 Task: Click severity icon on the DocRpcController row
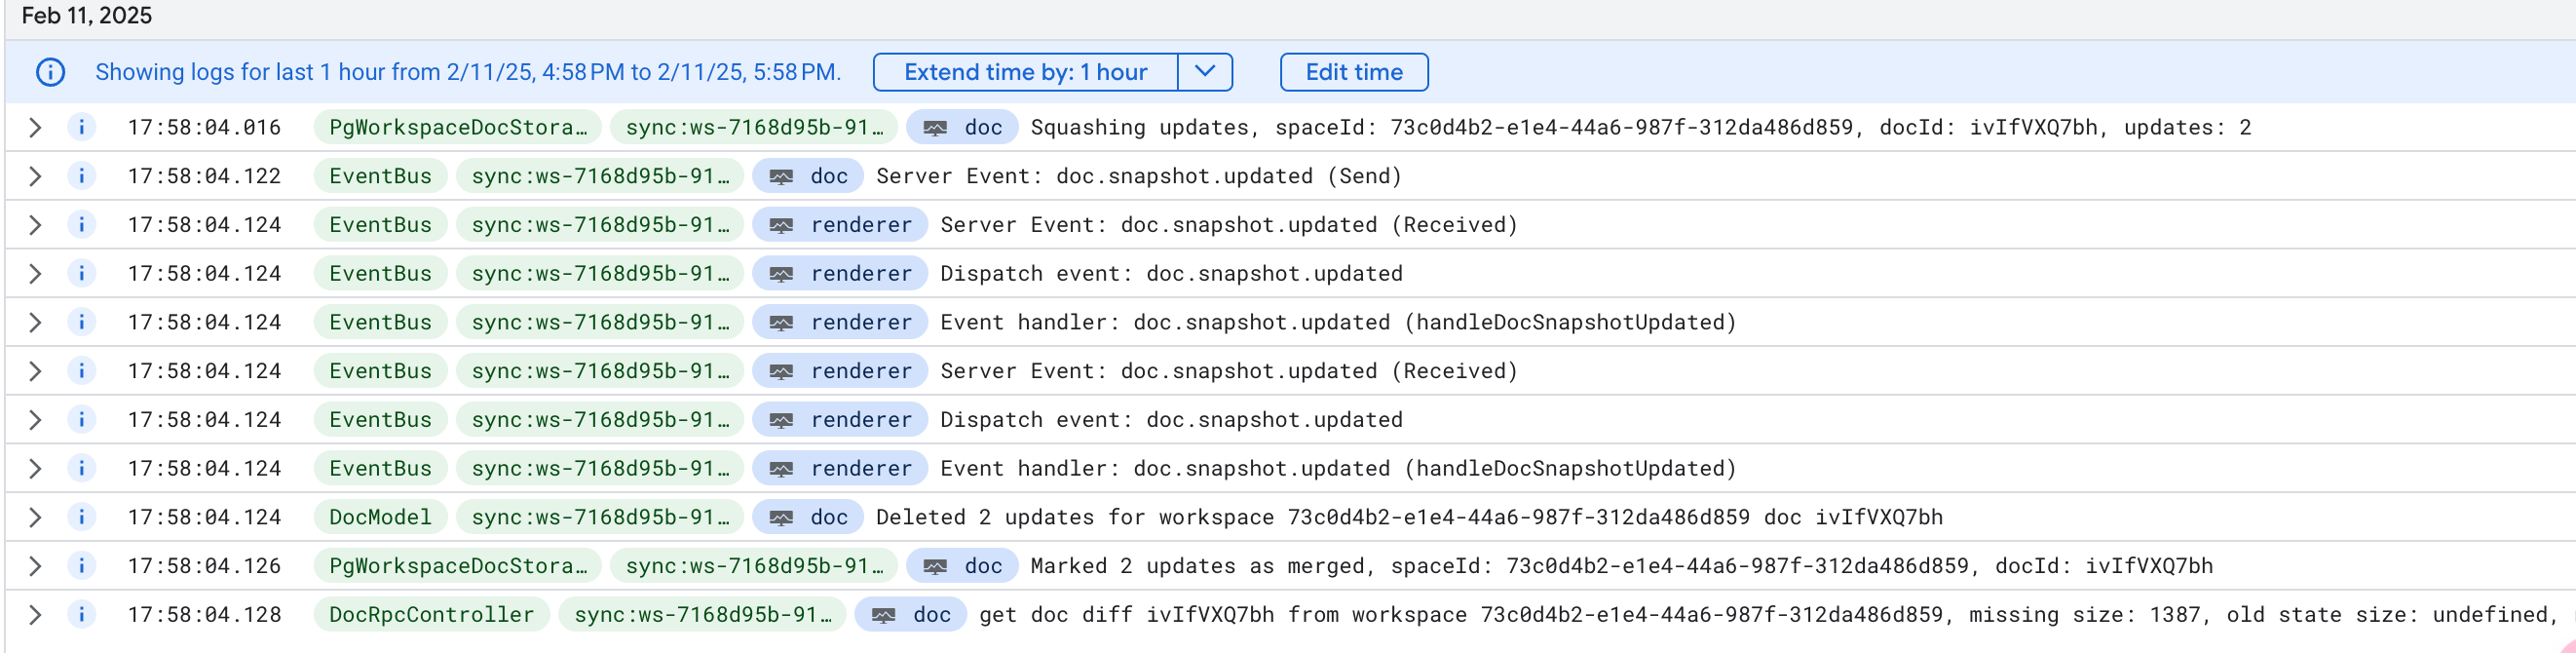click(81, 614)
